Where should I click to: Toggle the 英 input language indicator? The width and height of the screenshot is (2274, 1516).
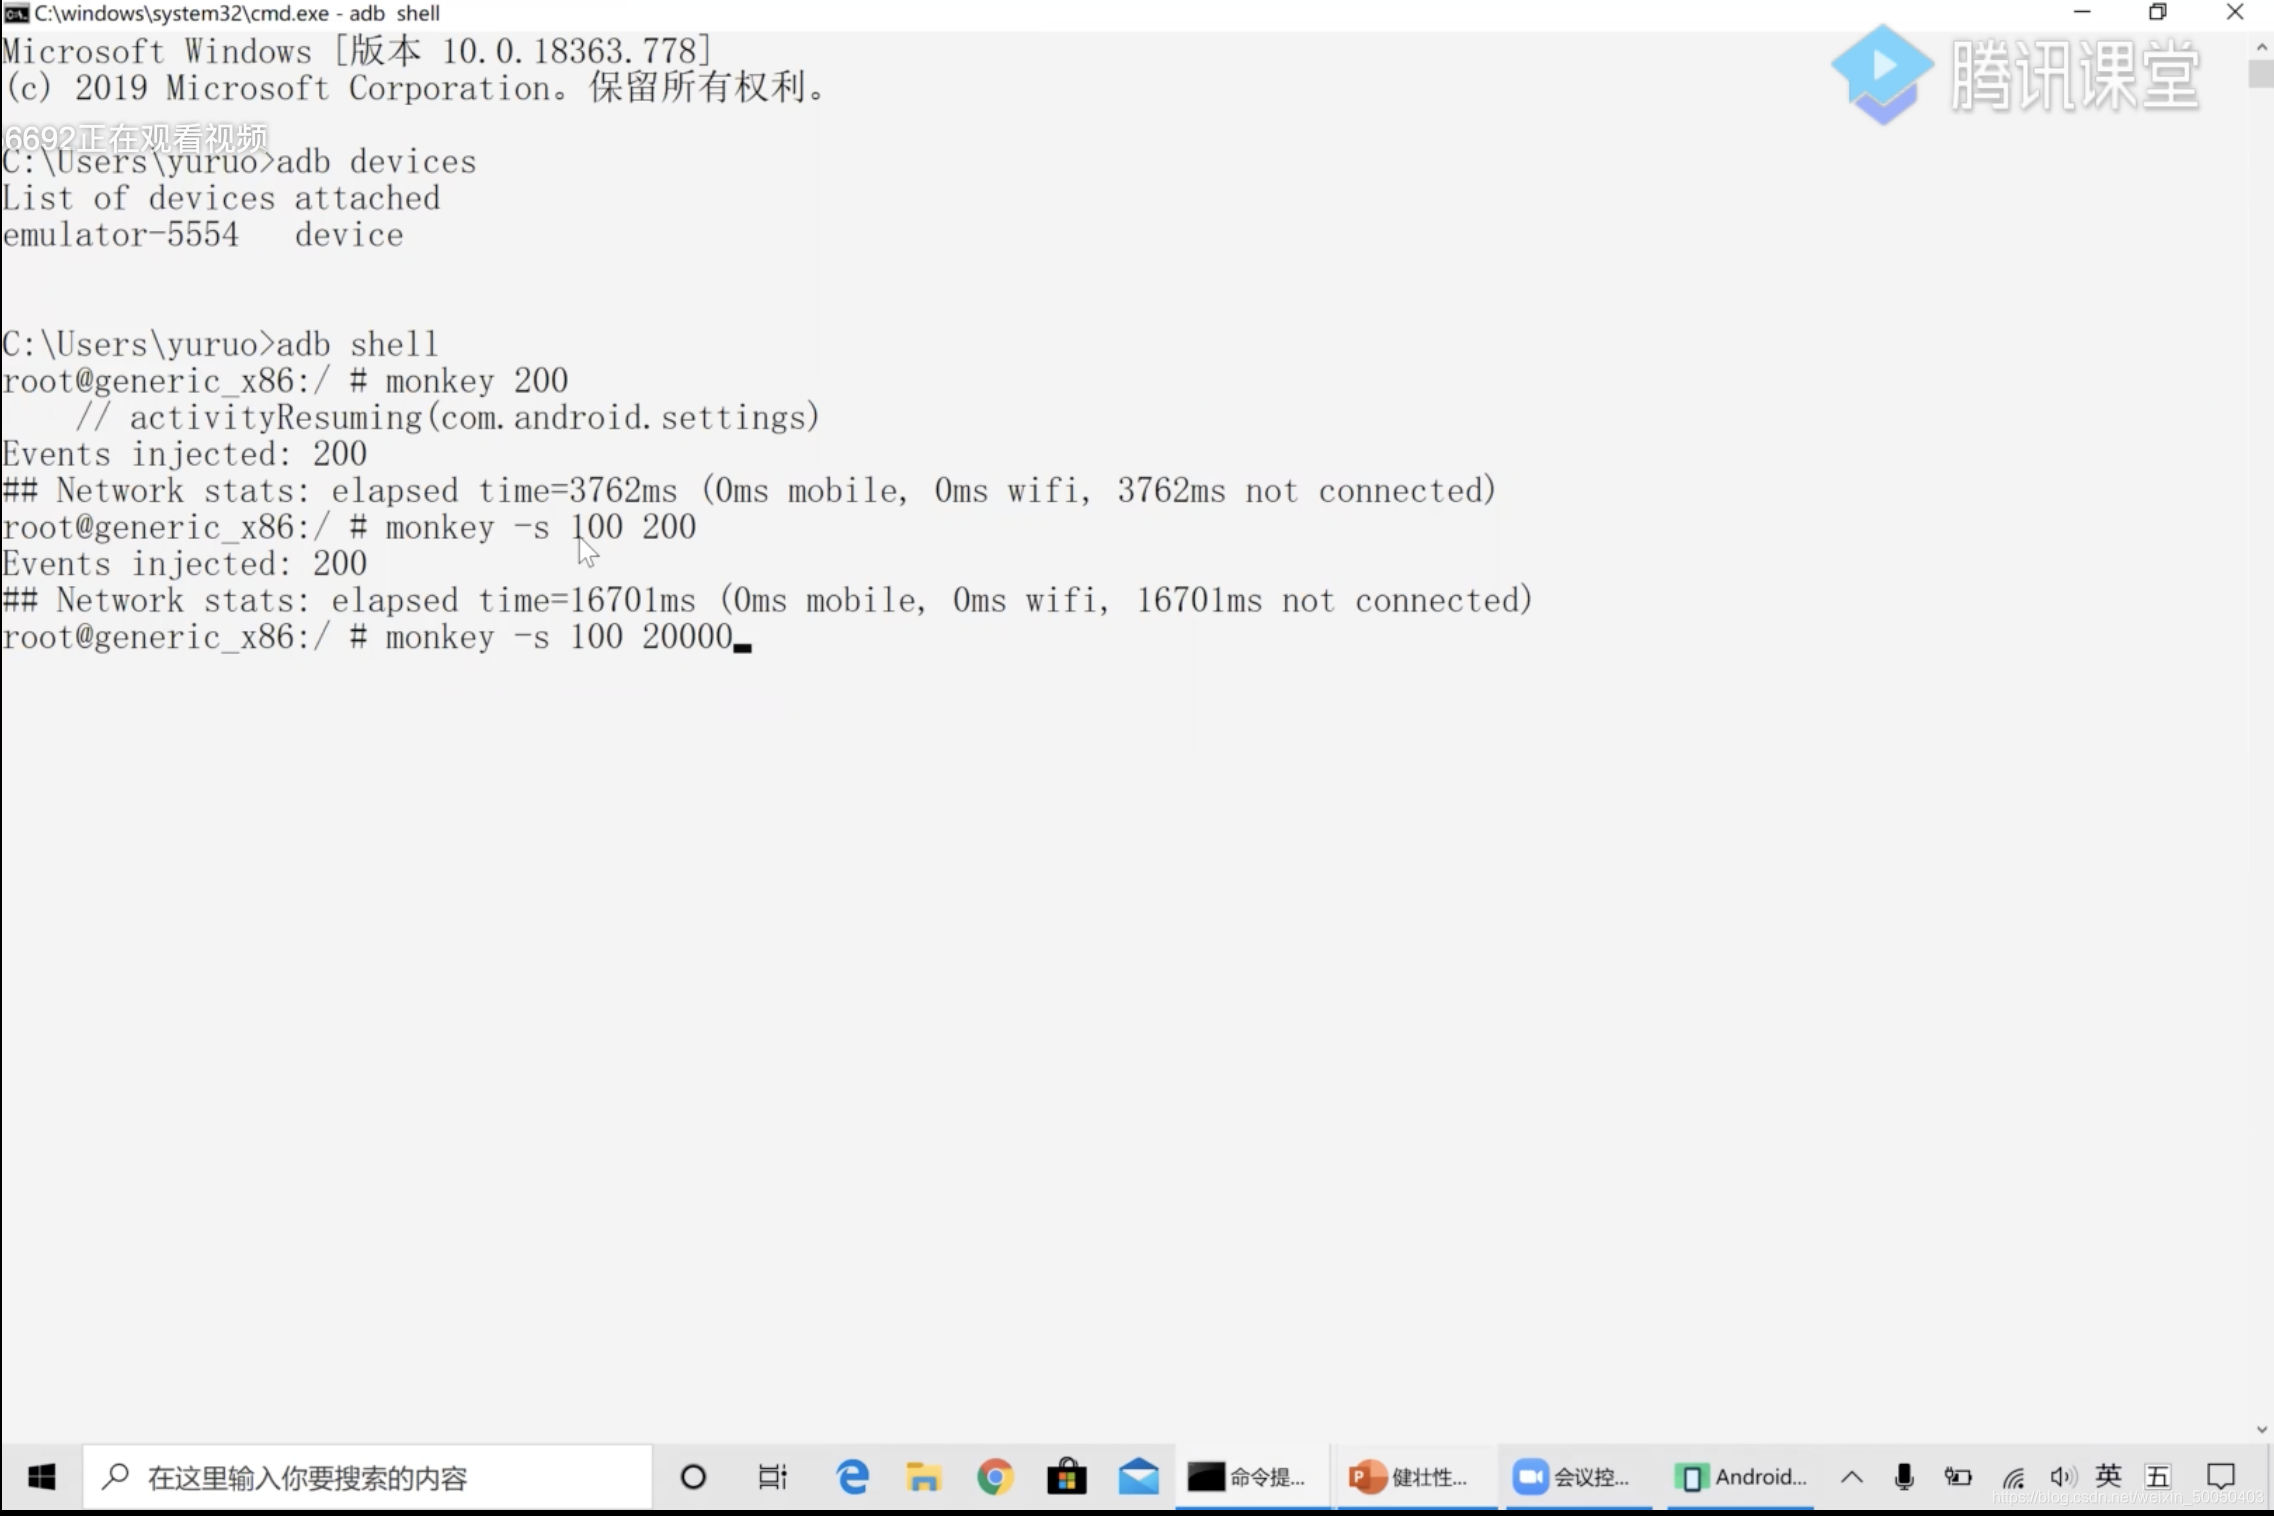point(2108,1476)
